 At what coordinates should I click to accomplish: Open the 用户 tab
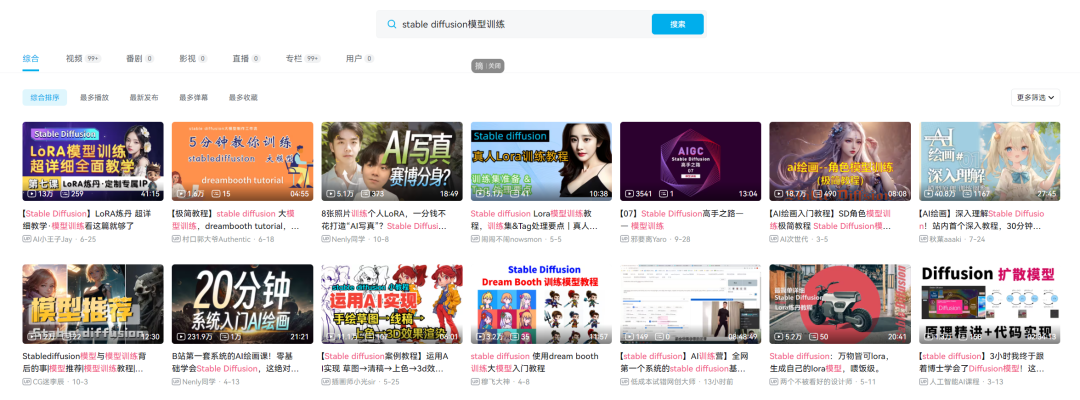click(360, 59)
